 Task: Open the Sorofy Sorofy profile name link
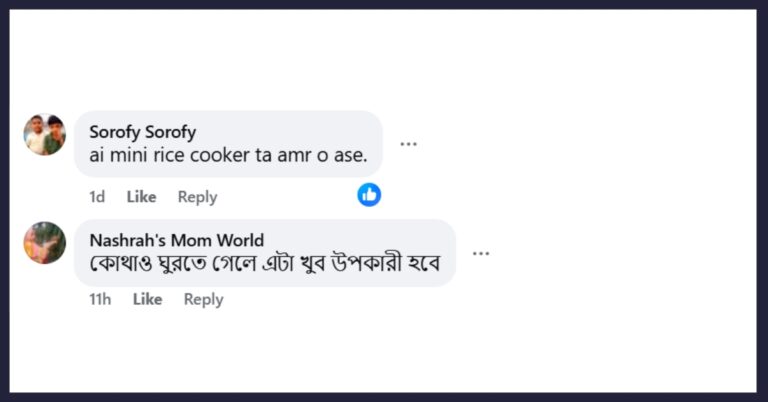[143, 132]
